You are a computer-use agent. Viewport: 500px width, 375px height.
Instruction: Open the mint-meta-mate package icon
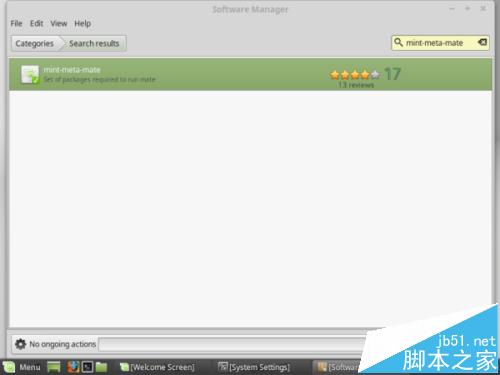[30, 74]
